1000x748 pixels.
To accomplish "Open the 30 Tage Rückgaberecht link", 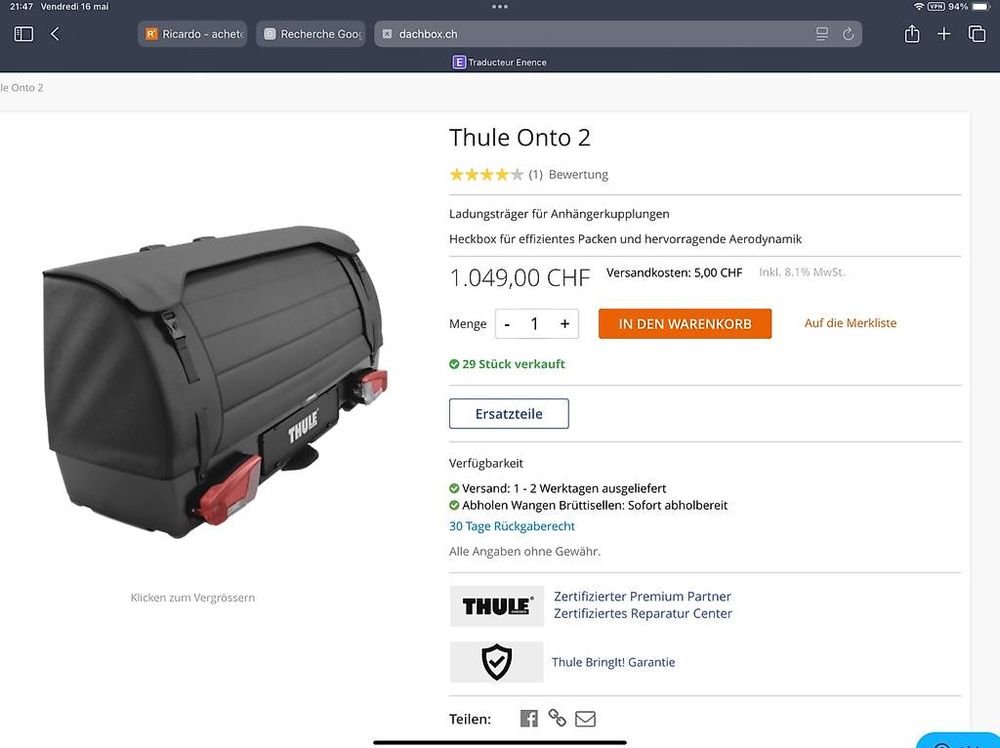I will (511, 526).
